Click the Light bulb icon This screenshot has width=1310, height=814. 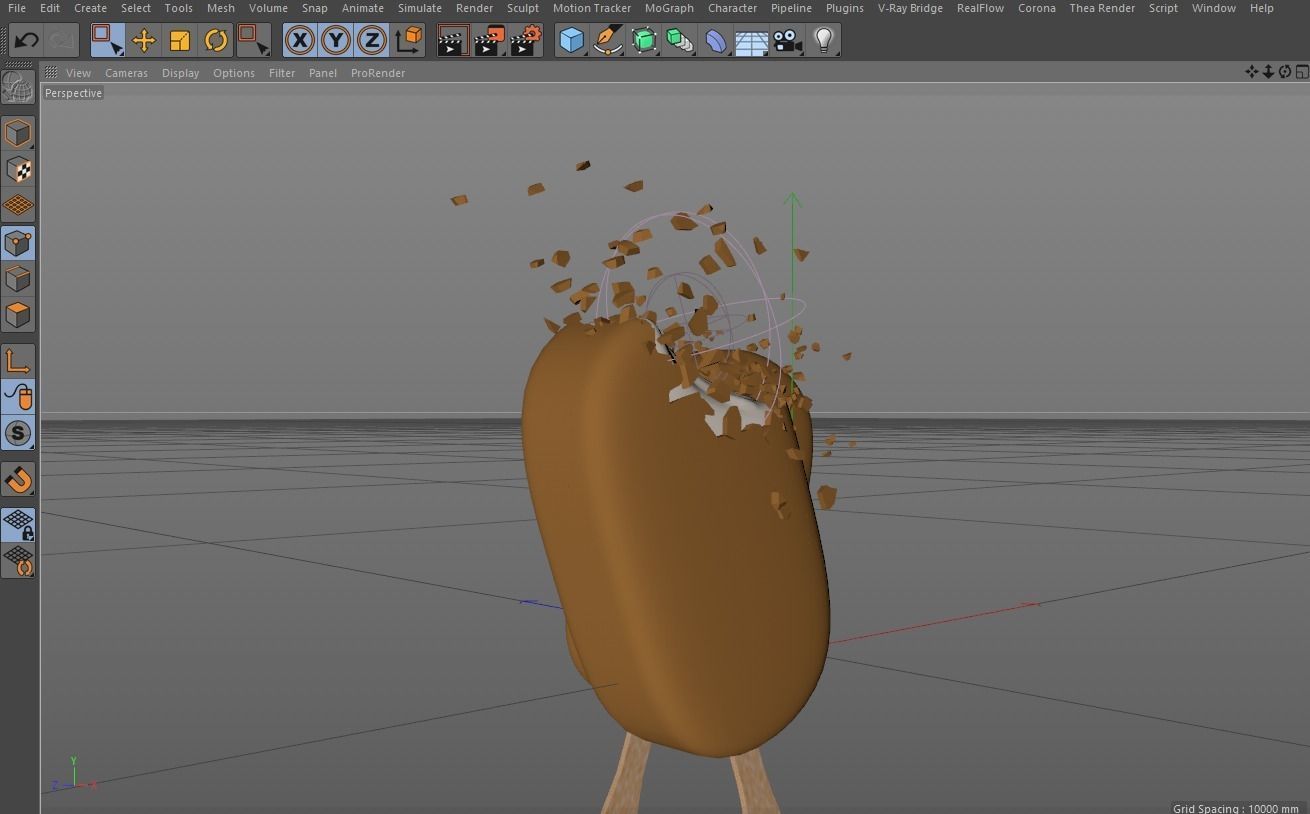[x=824, y=41]
